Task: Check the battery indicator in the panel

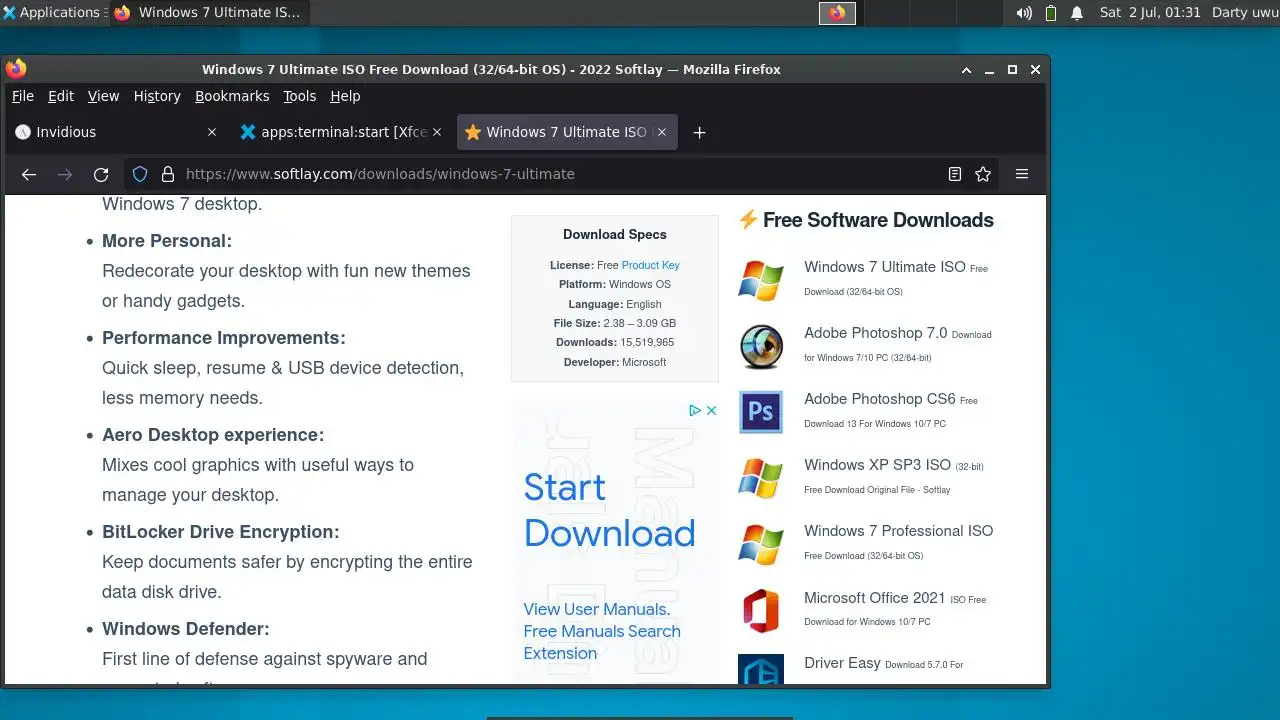Action: click(1051, 13)
